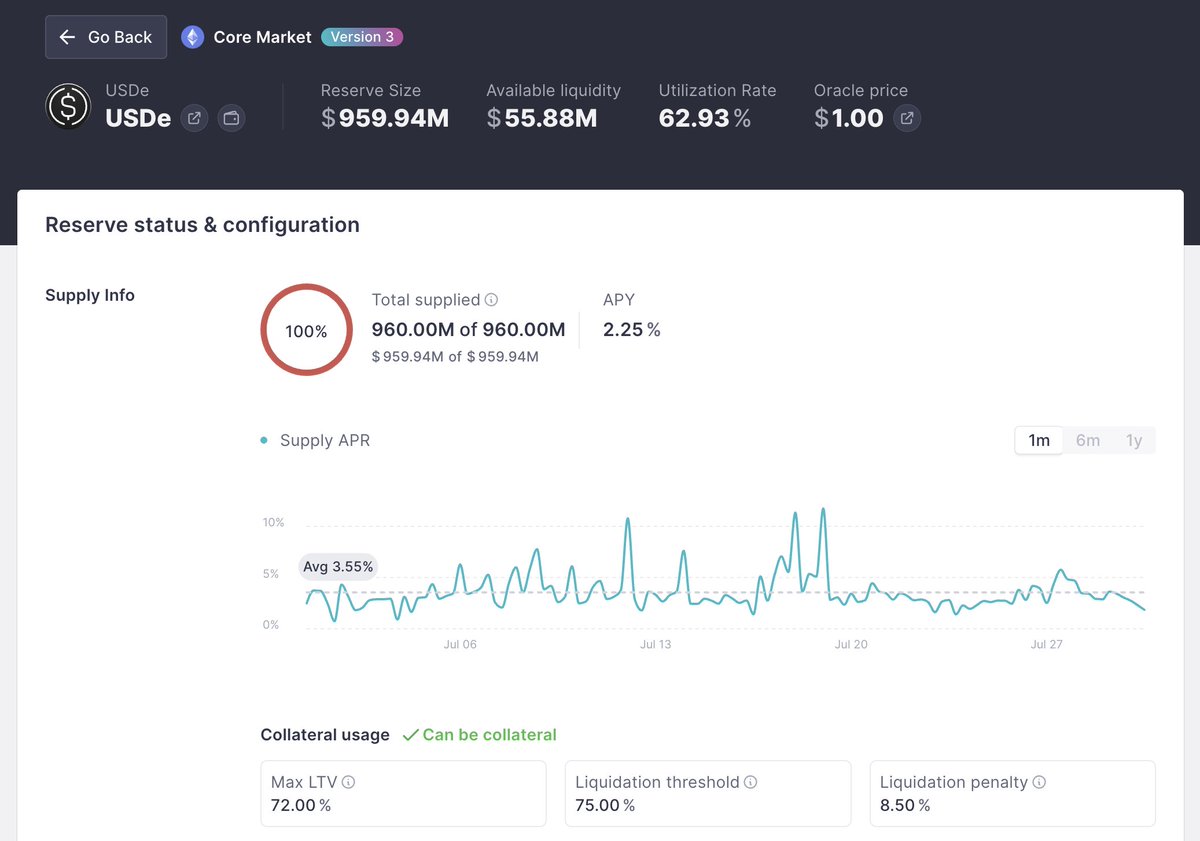1200x841 pixels.
Task: Click the Jul 20 point on the chart
Action: click(x=851, y=644)
